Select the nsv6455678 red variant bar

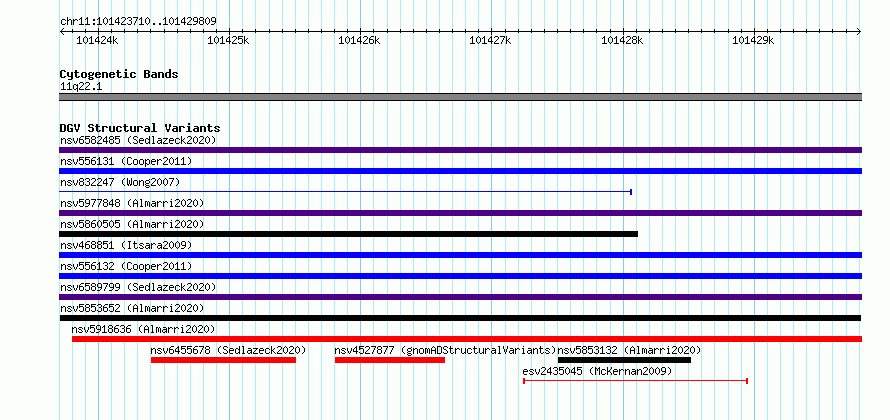pyautogui.click(x=224, y=360)
